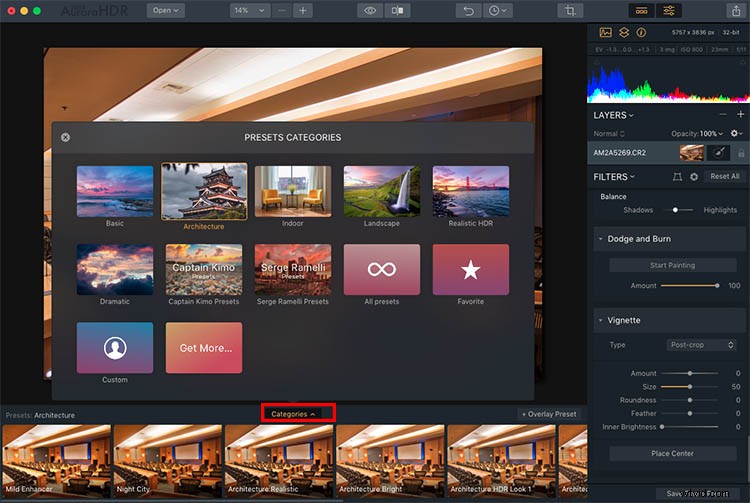Click the + Overlay Preset button
This screenshot has height=503, width=750.
pos(549,414)
